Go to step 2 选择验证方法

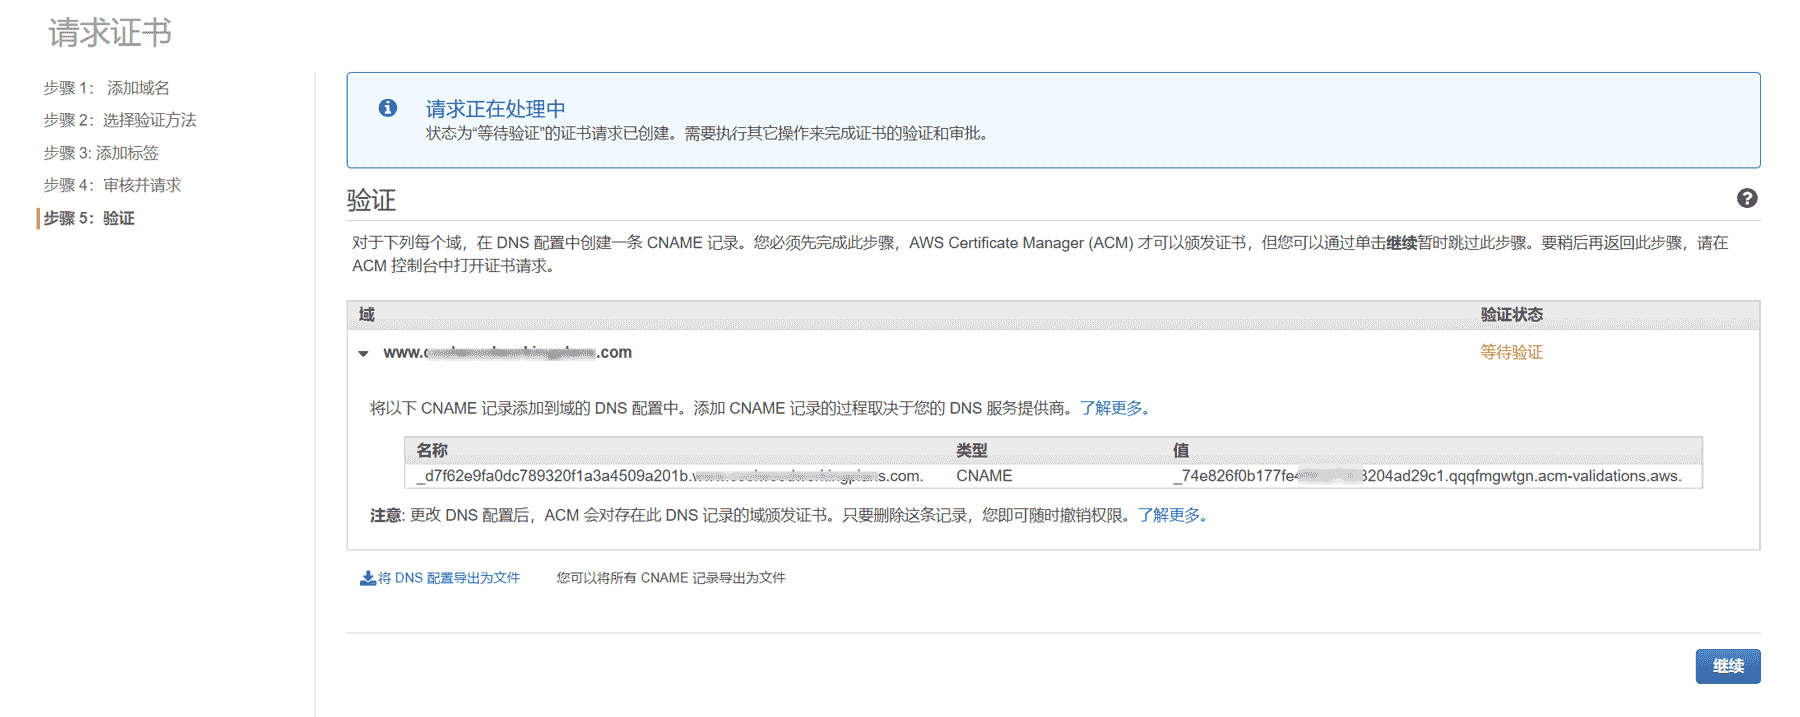119,120
